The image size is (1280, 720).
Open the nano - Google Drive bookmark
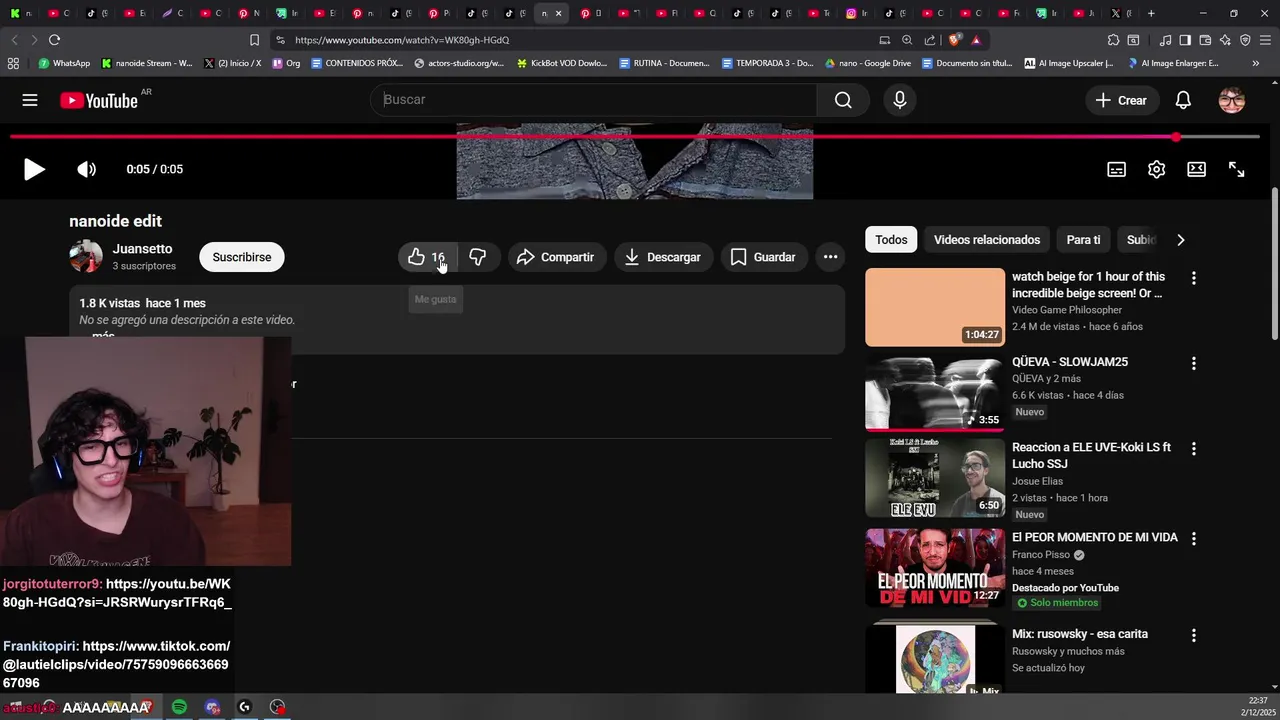867,63
